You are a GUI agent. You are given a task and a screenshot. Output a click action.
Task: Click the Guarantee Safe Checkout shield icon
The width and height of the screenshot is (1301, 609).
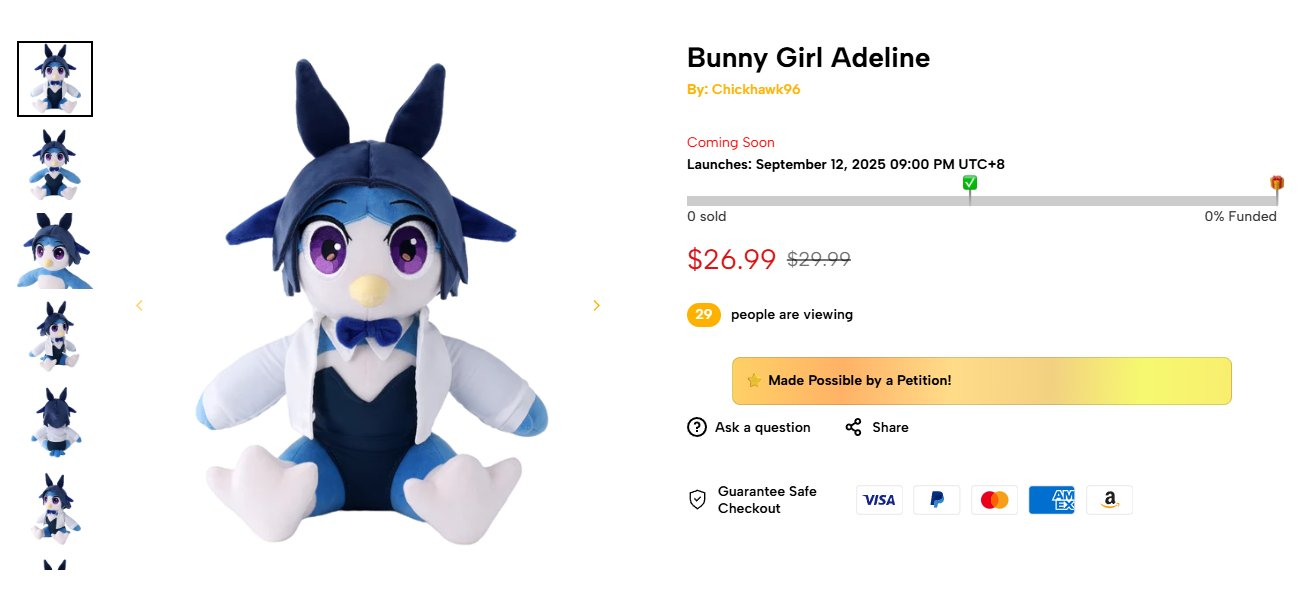pos(698,499)
